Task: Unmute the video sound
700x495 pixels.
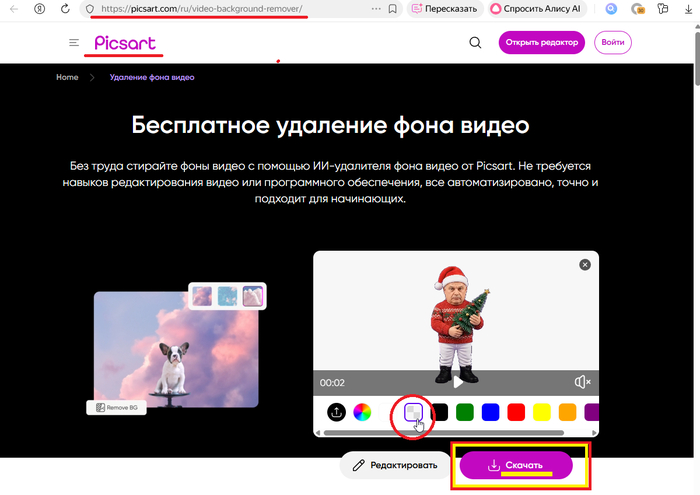Action: click(583, 382)
